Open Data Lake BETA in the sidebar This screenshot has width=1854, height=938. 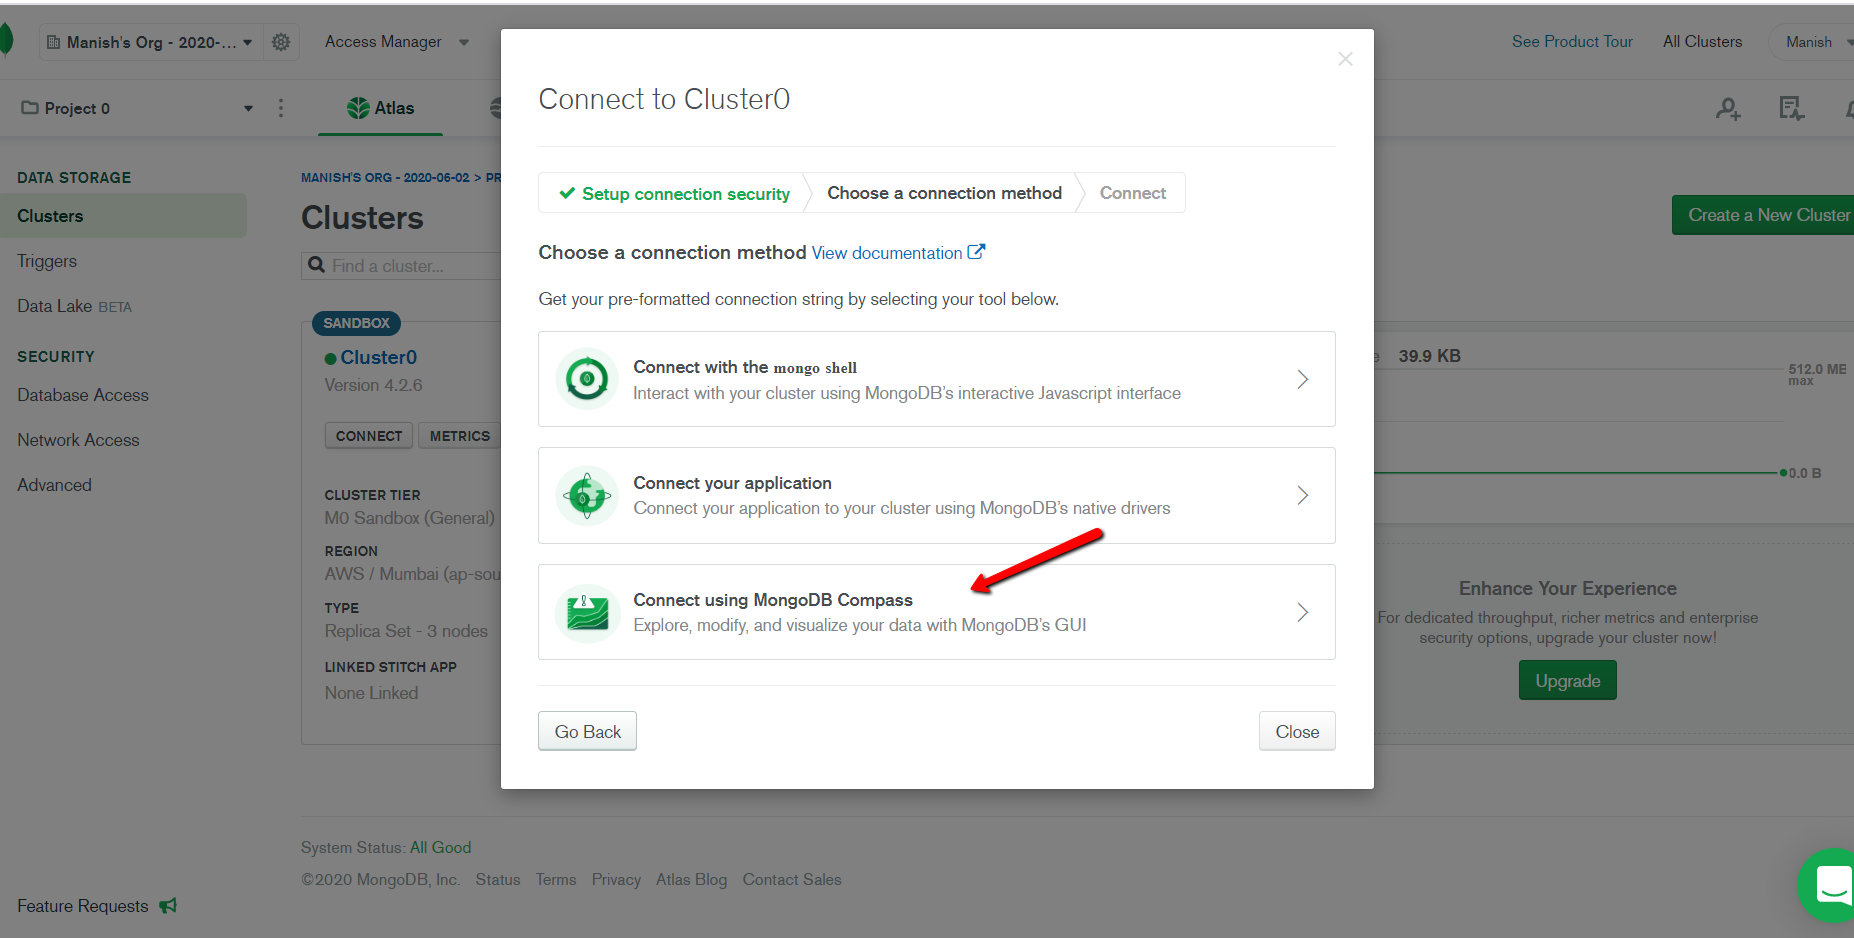tap(74, 306)
